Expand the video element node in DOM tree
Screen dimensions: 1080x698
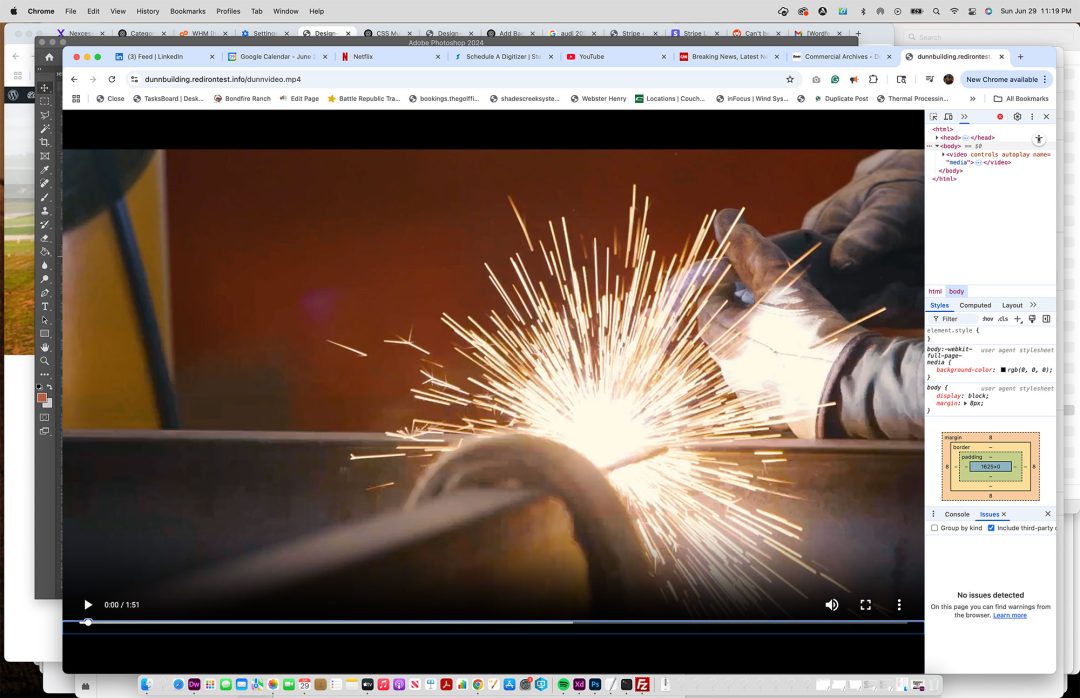943,155
